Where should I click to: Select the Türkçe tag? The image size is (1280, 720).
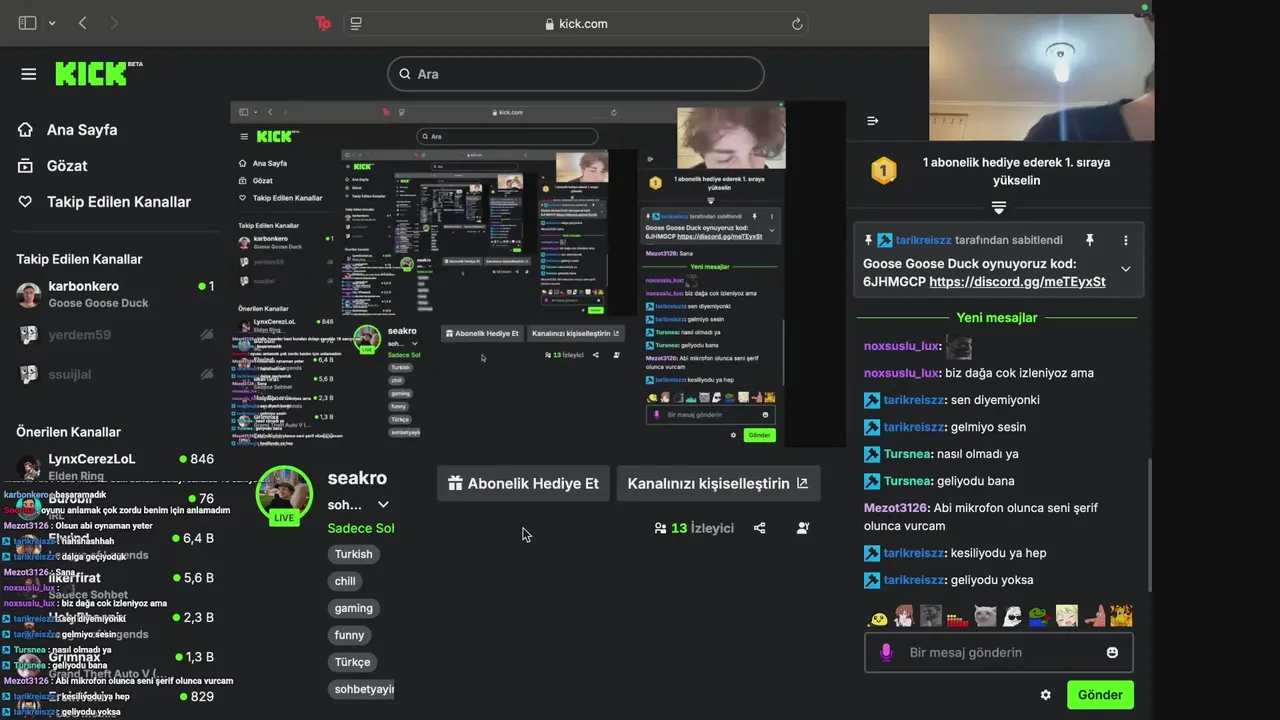coord(353,662)
